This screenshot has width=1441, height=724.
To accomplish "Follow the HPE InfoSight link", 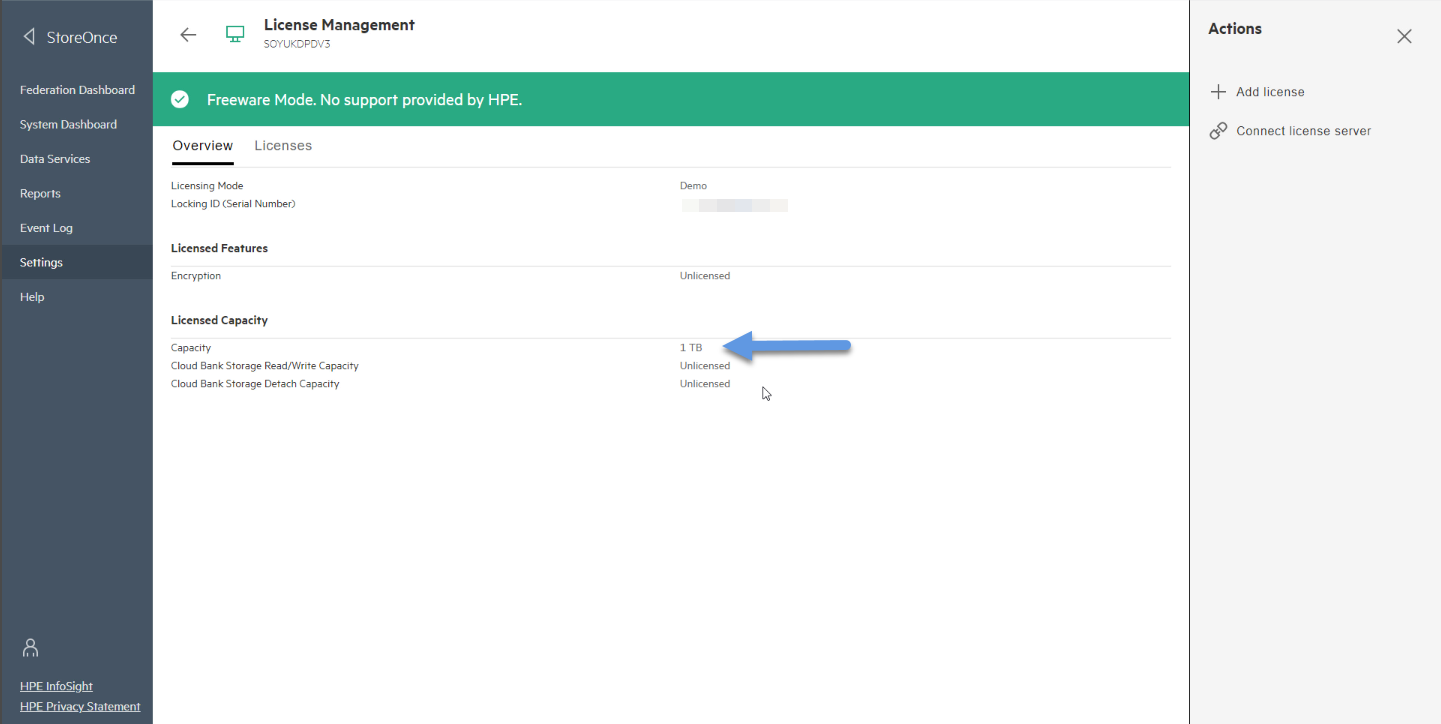I will tap(56, 686).
